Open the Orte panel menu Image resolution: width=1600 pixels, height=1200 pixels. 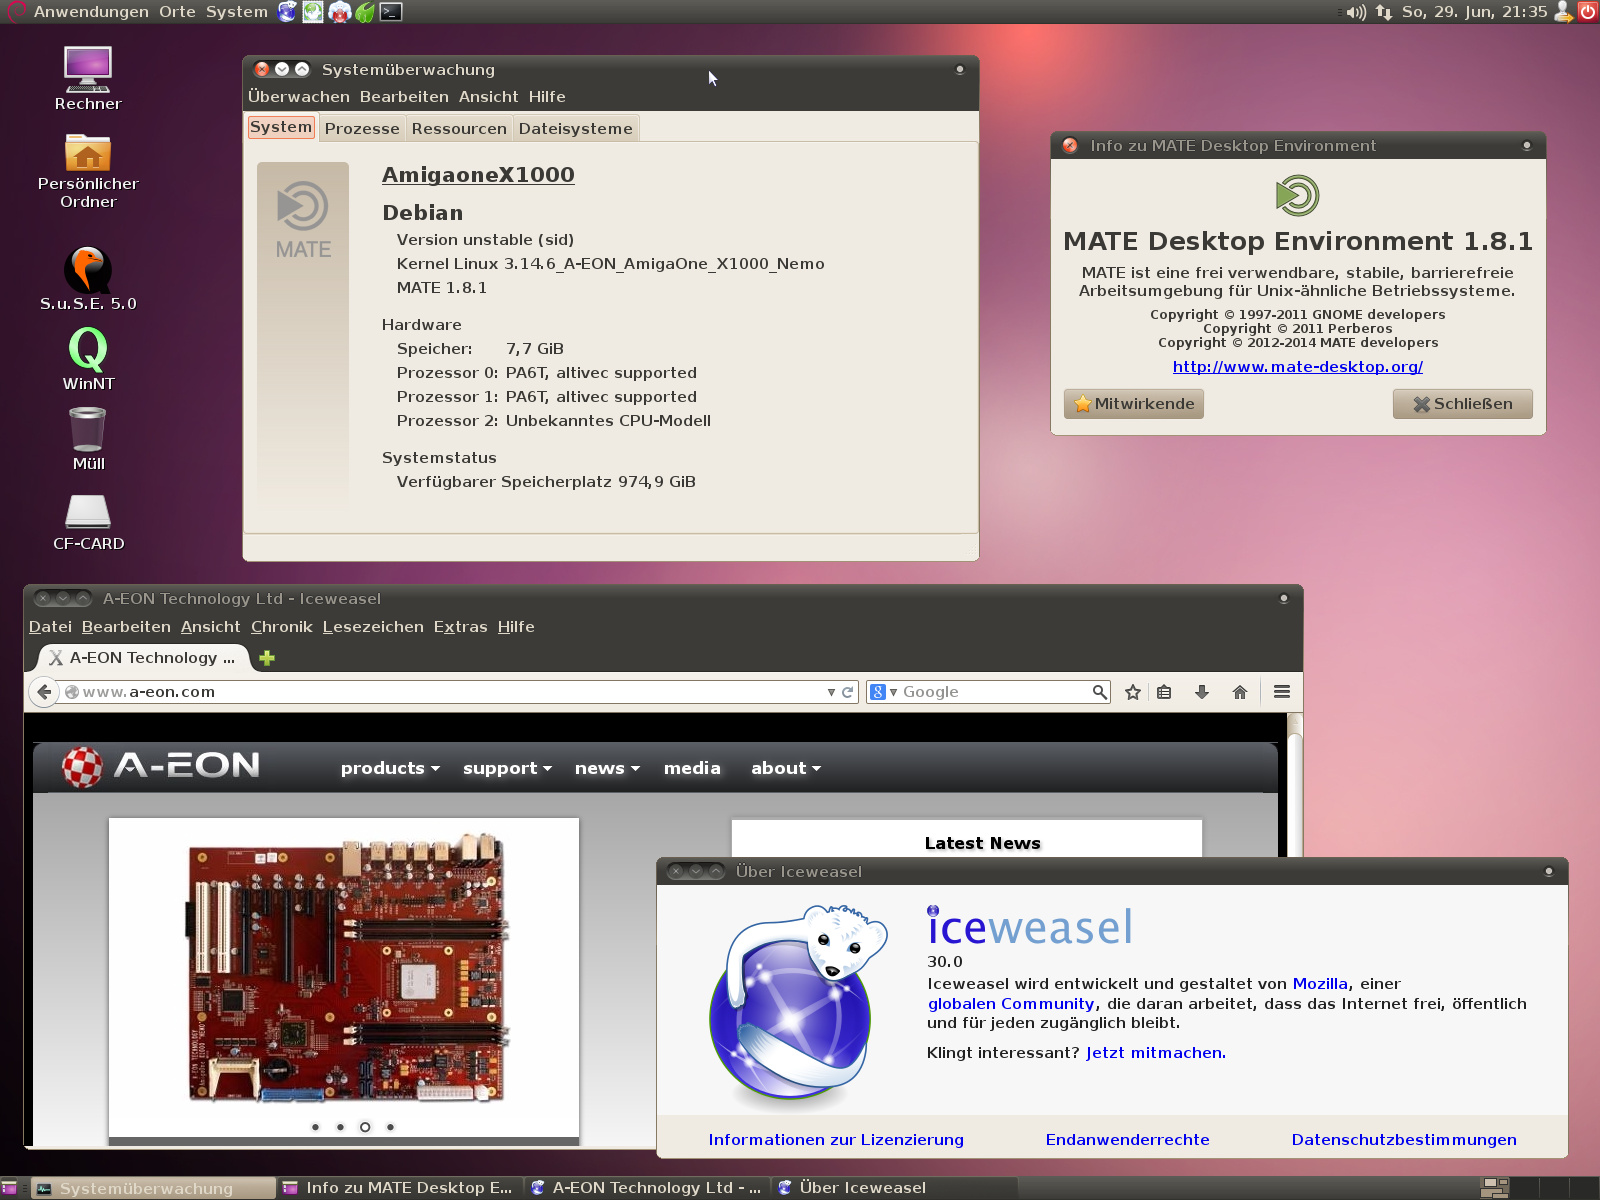tap(177, 12)
